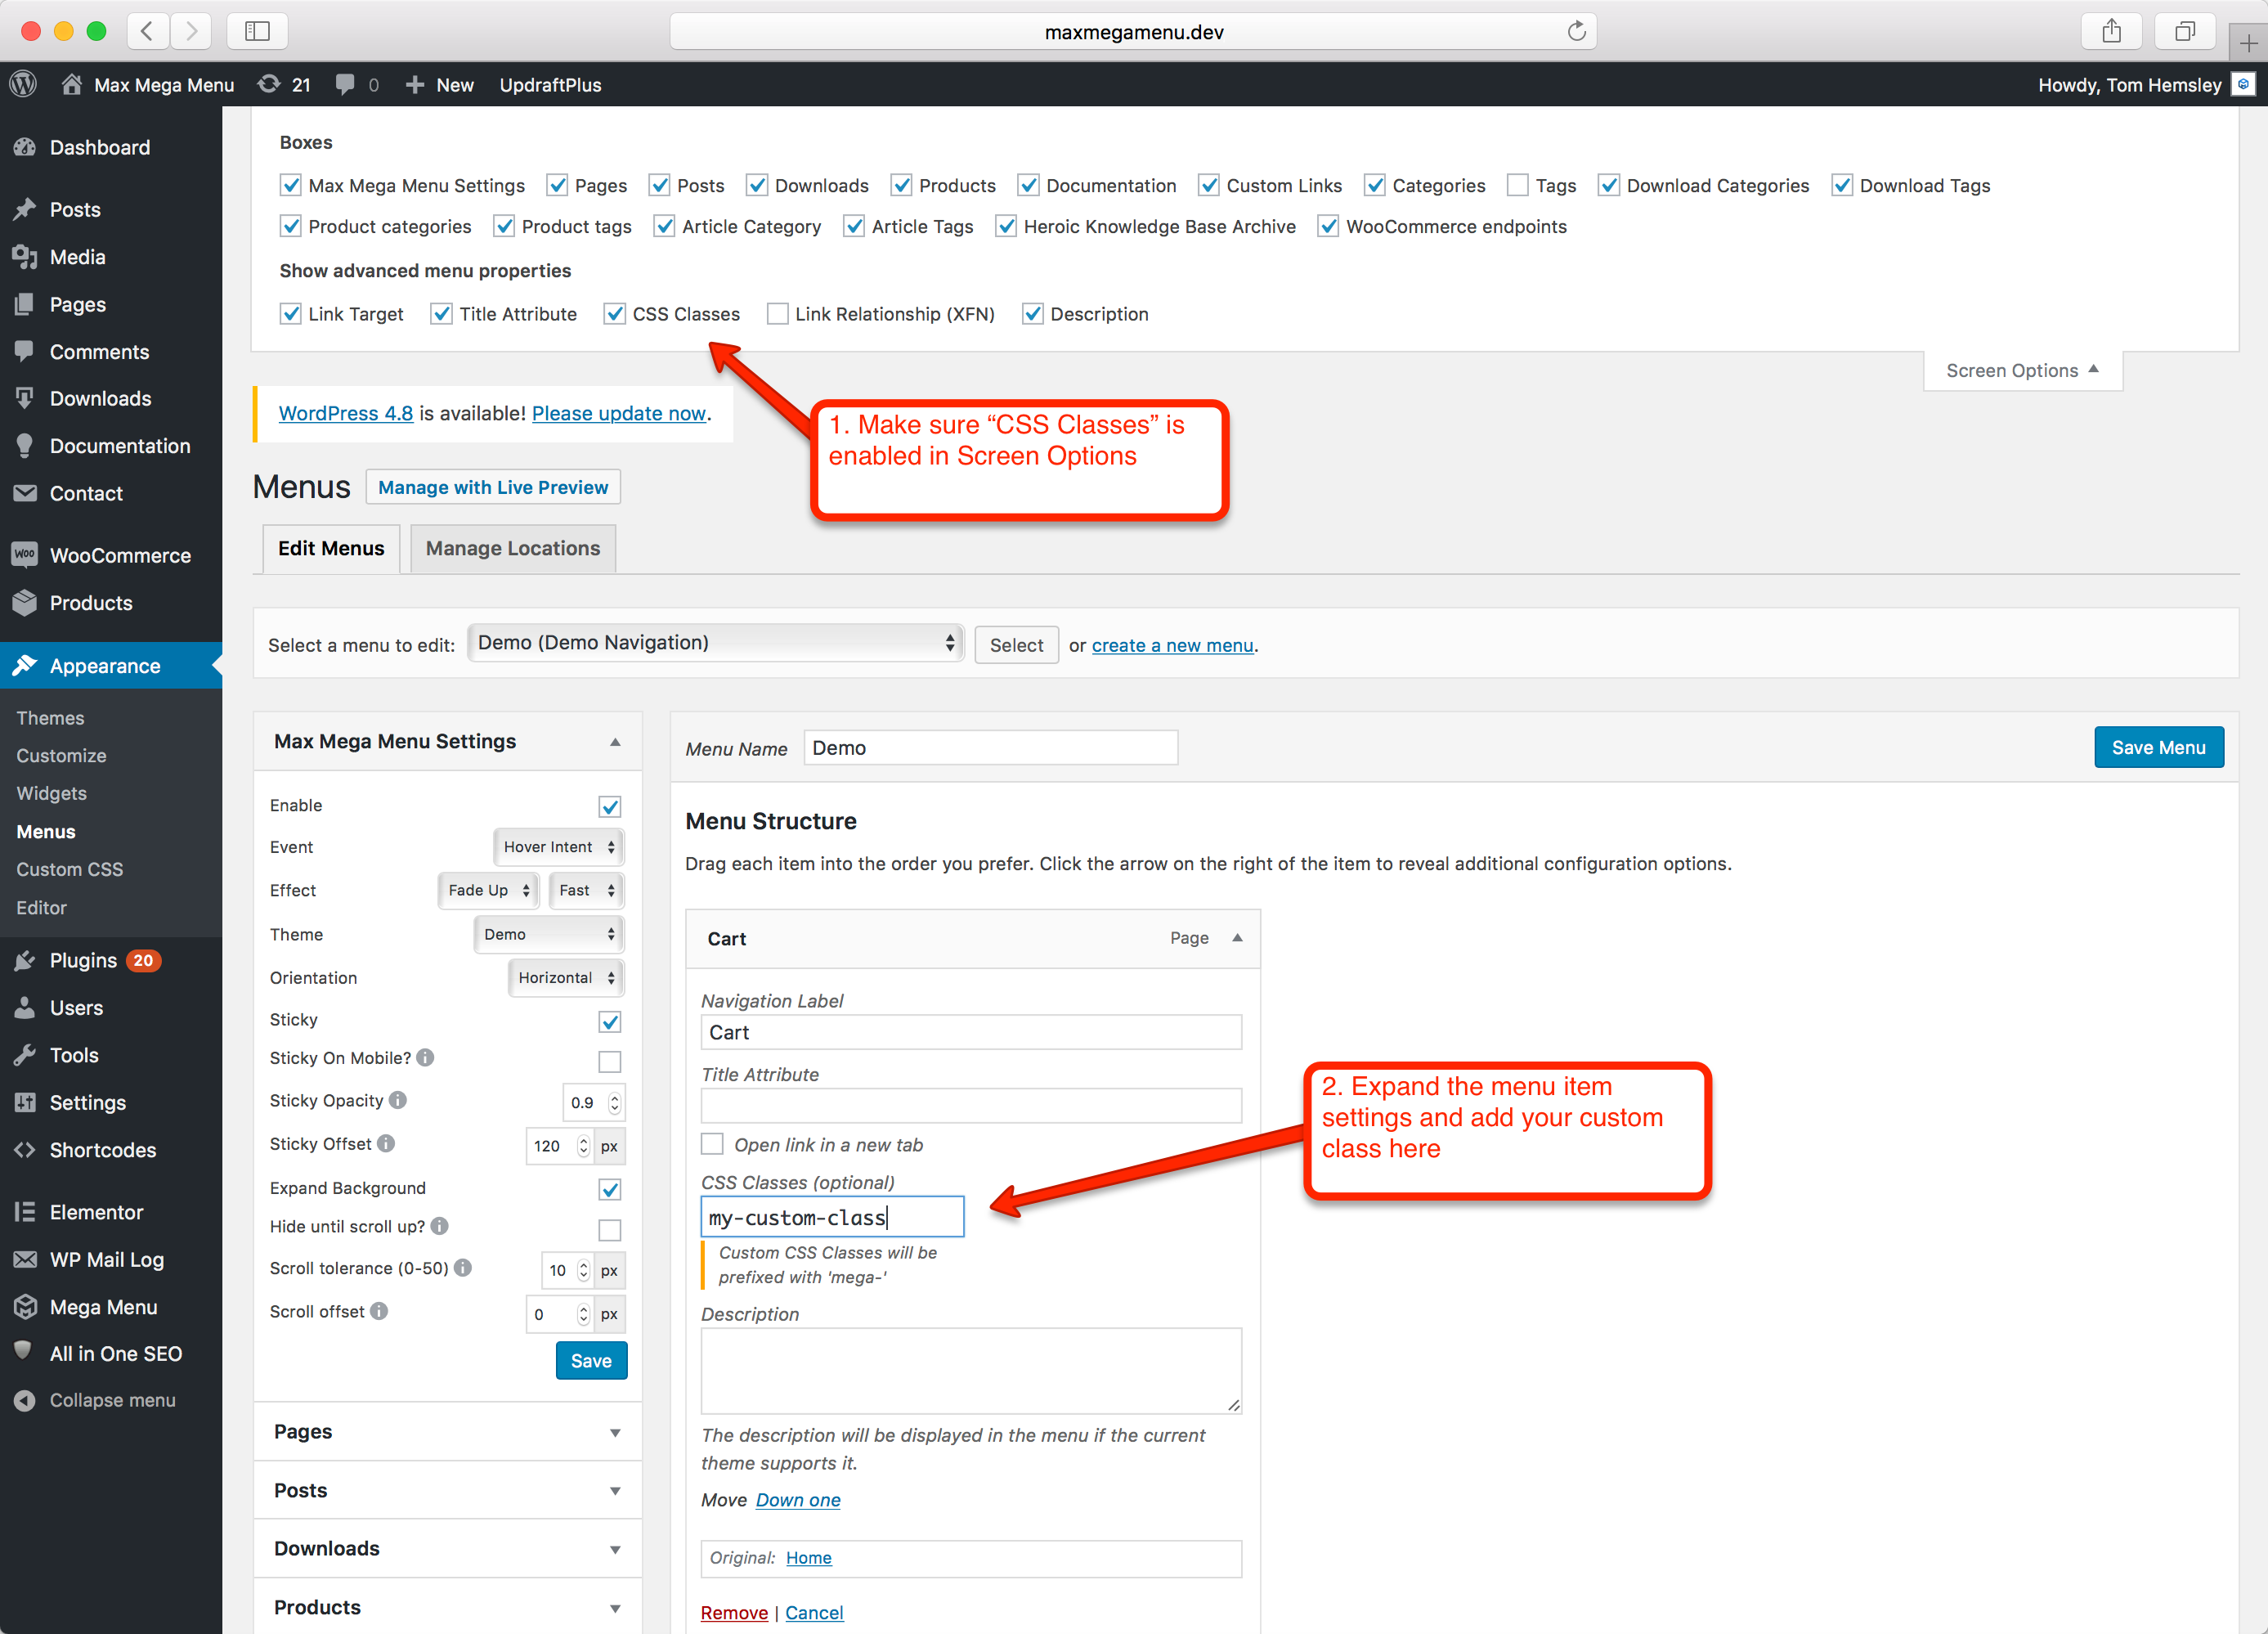Select the Elementor sidebar icon
This screenshot has width=2268, height=1634.
point(25,1211)
